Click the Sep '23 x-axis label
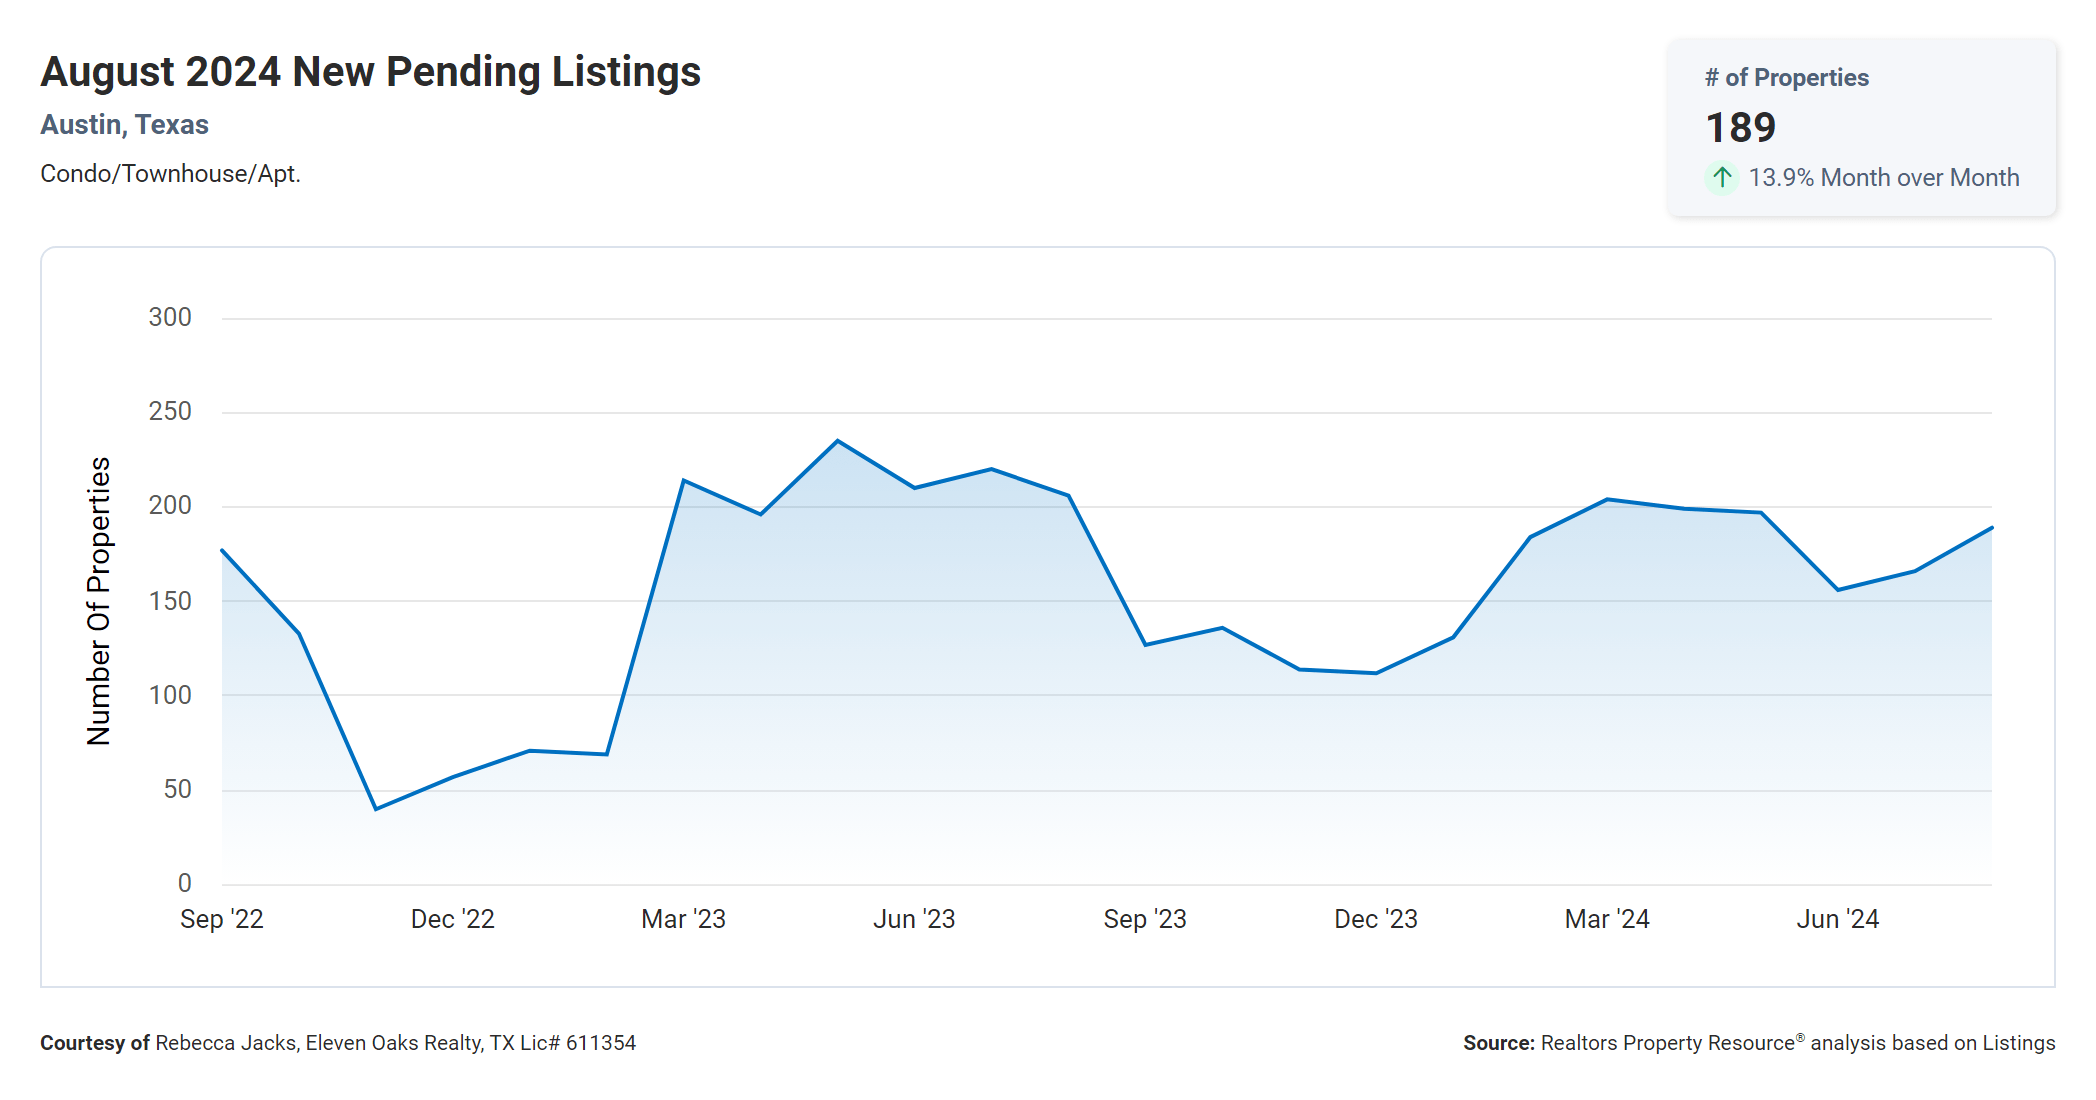The height and width of the screenshot is (1100, 2096). point(1145,919)
